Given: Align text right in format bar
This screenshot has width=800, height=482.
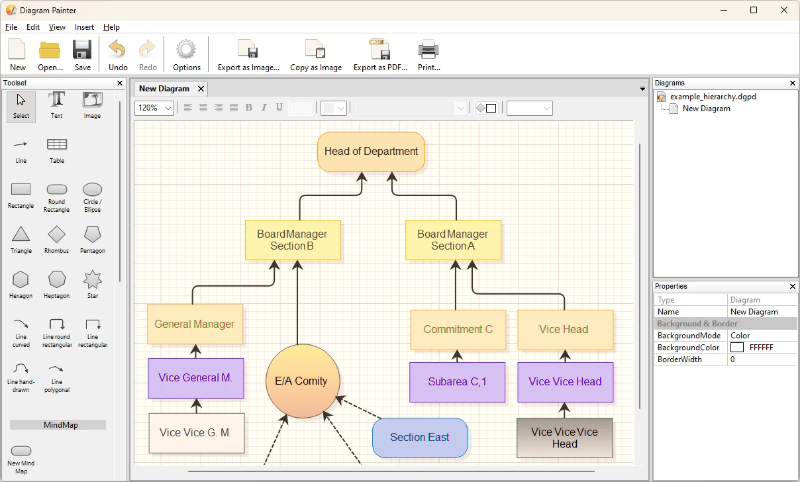Looking at the screenshot, I should pos(218,108).
